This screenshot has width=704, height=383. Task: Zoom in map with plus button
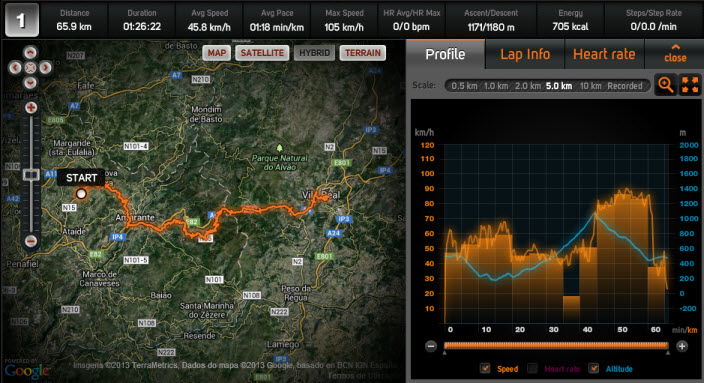[x=31, y=107]
